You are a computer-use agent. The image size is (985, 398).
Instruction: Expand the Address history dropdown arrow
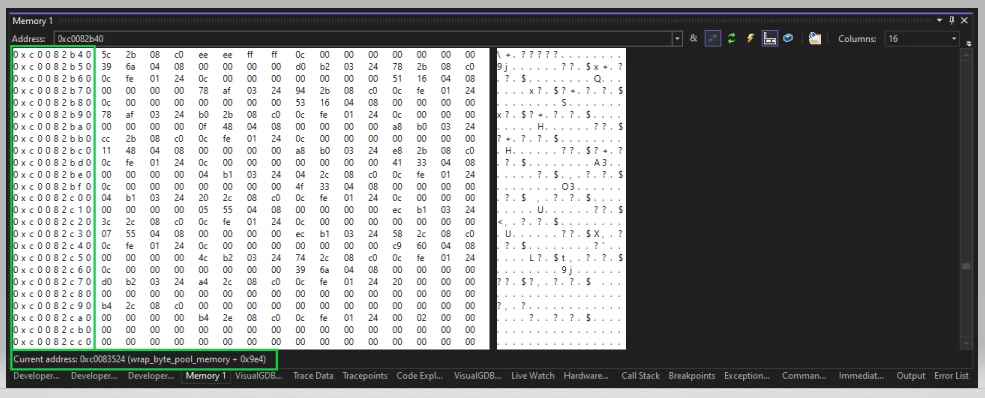pos(677,39)
